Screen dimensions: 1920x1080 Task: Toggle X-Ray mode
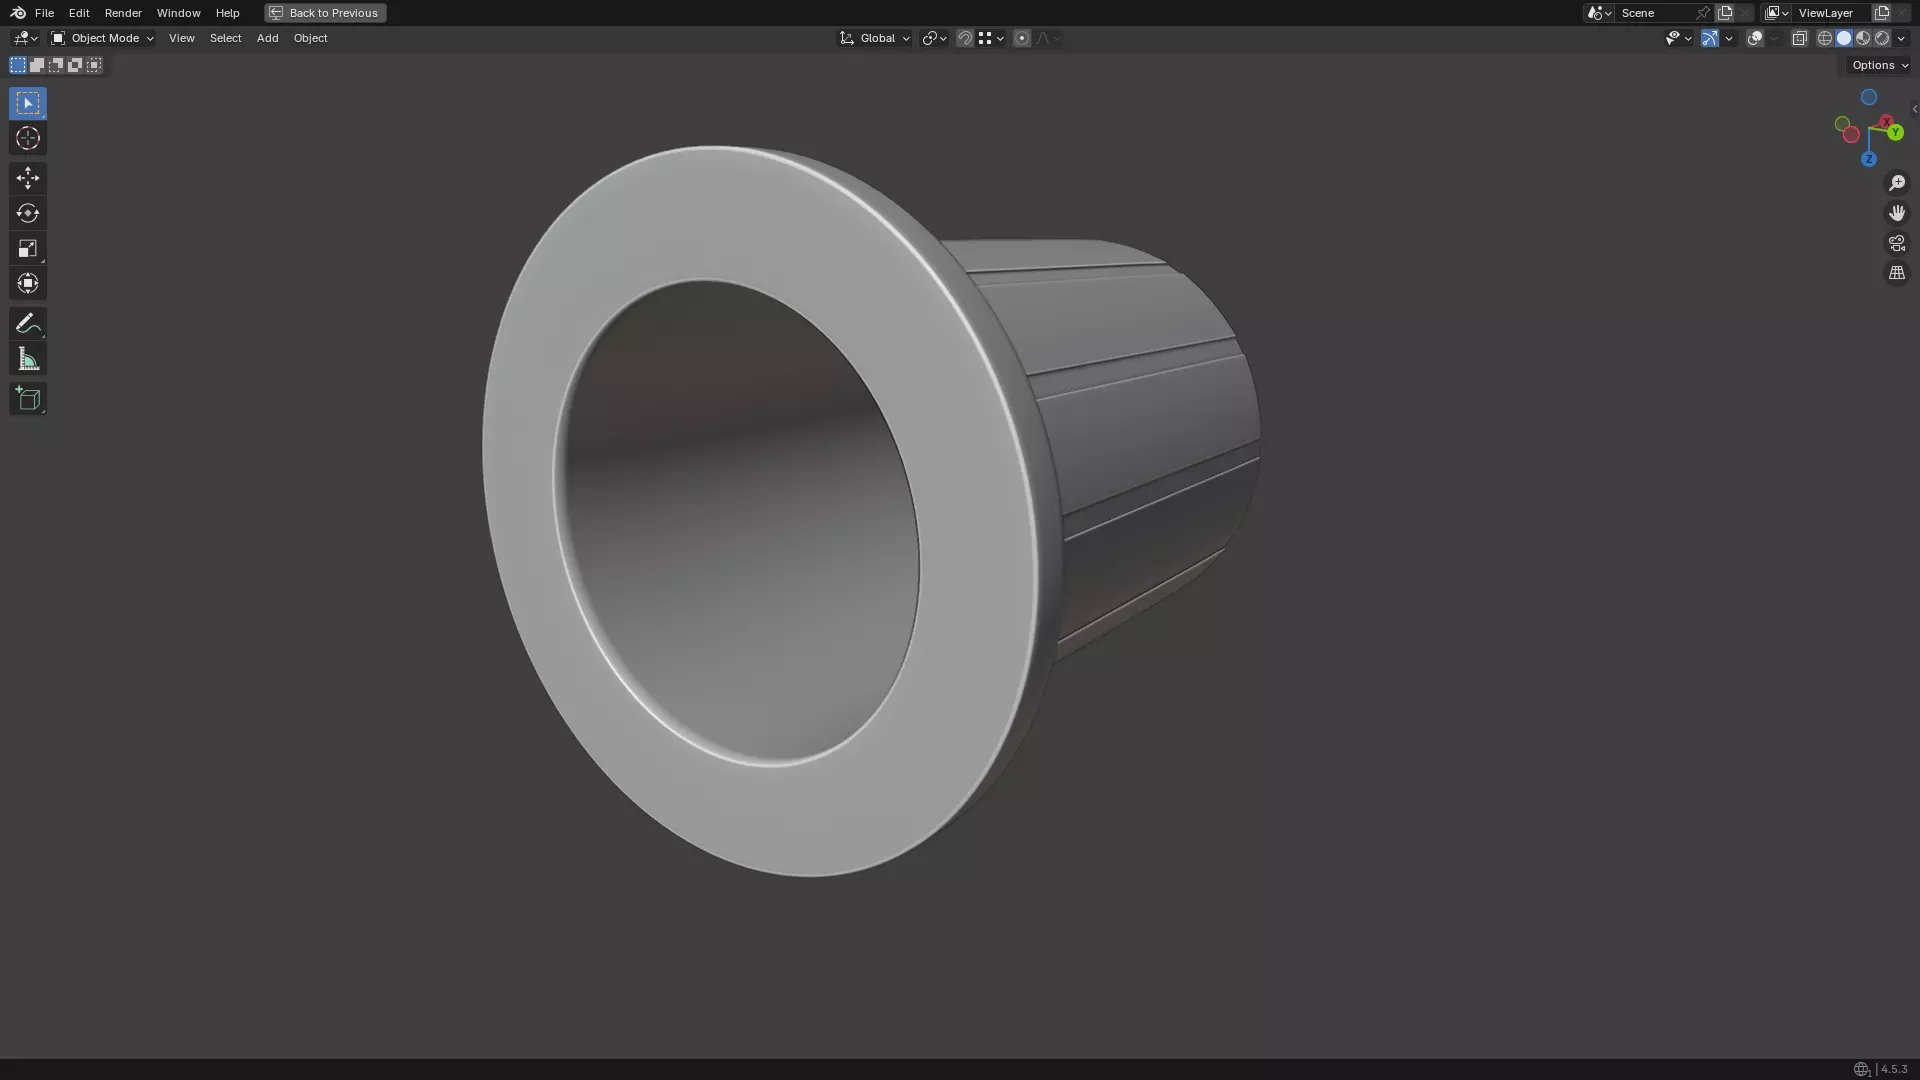coord(1799,38)
